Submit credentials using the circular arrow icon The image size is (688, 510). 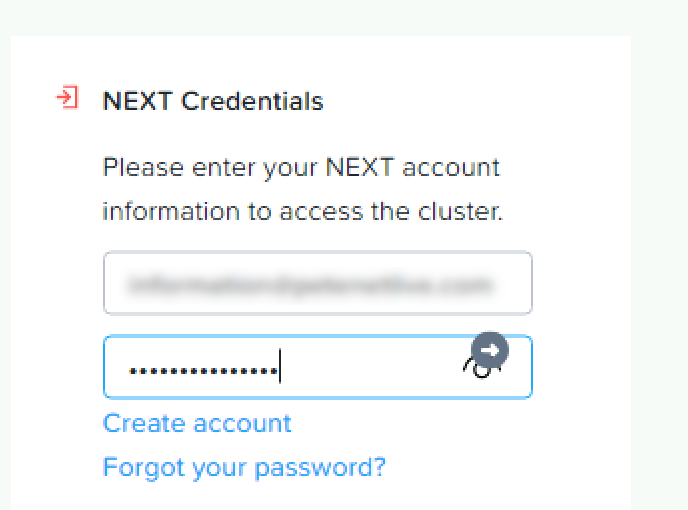(490, 350)
